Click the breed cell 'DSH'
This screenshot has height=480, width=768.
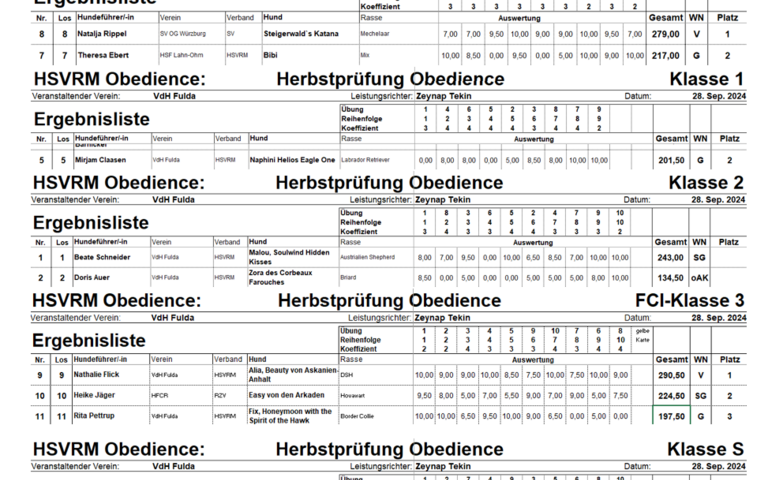(x=346, y=375)
